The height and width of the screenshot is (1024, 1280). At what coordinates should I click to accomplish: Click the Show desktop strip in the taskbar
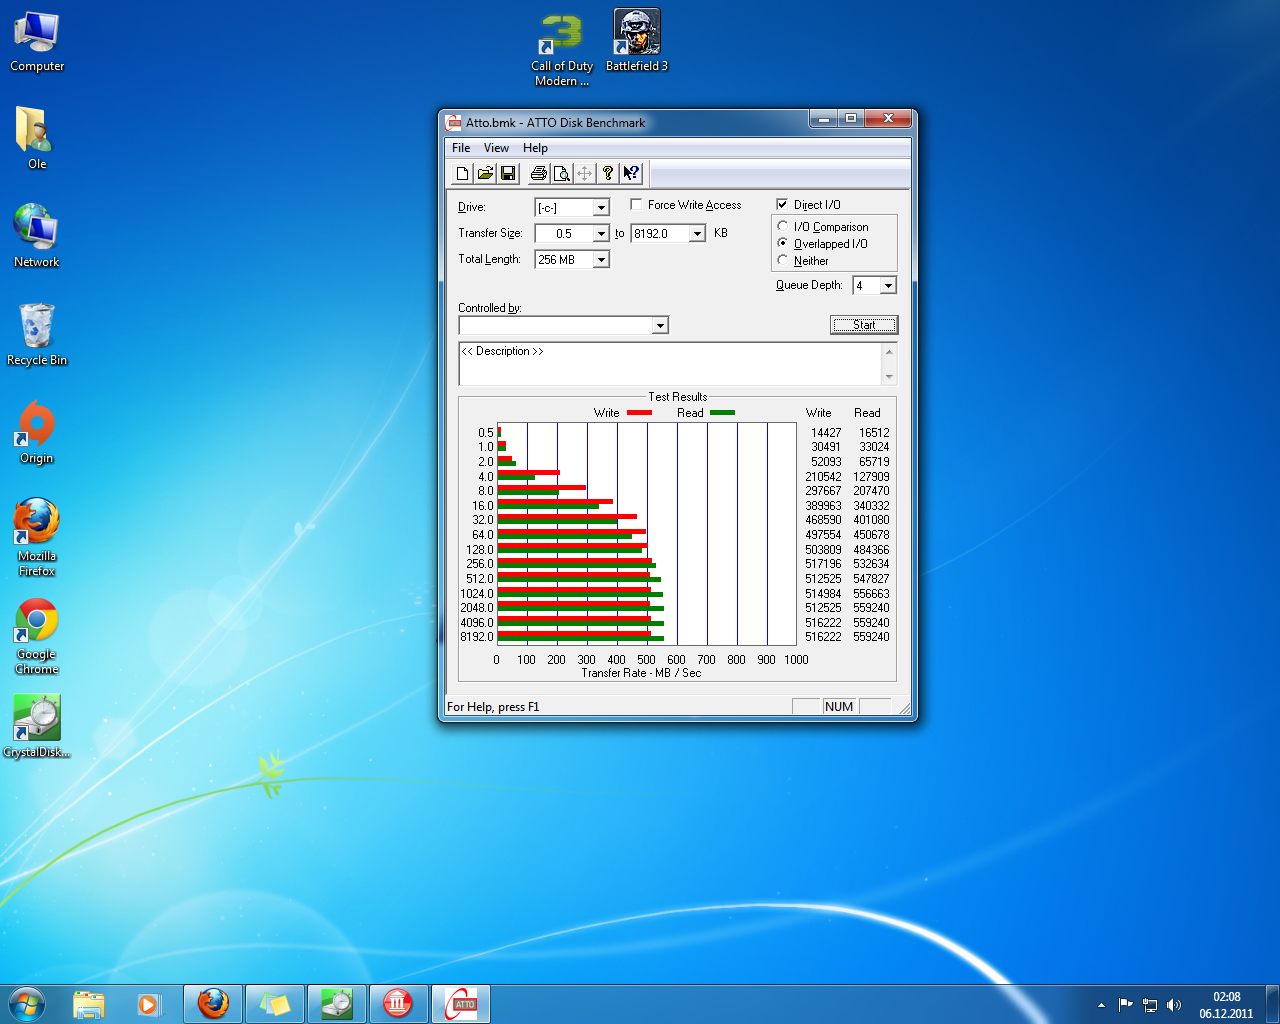pyautogui.click(x=1272, y=1004)
